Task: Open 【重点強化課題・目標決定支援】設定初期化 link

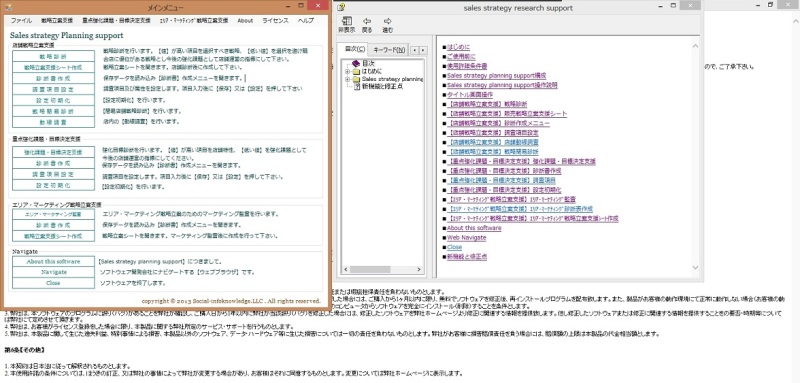Action: tap(504, 190)
